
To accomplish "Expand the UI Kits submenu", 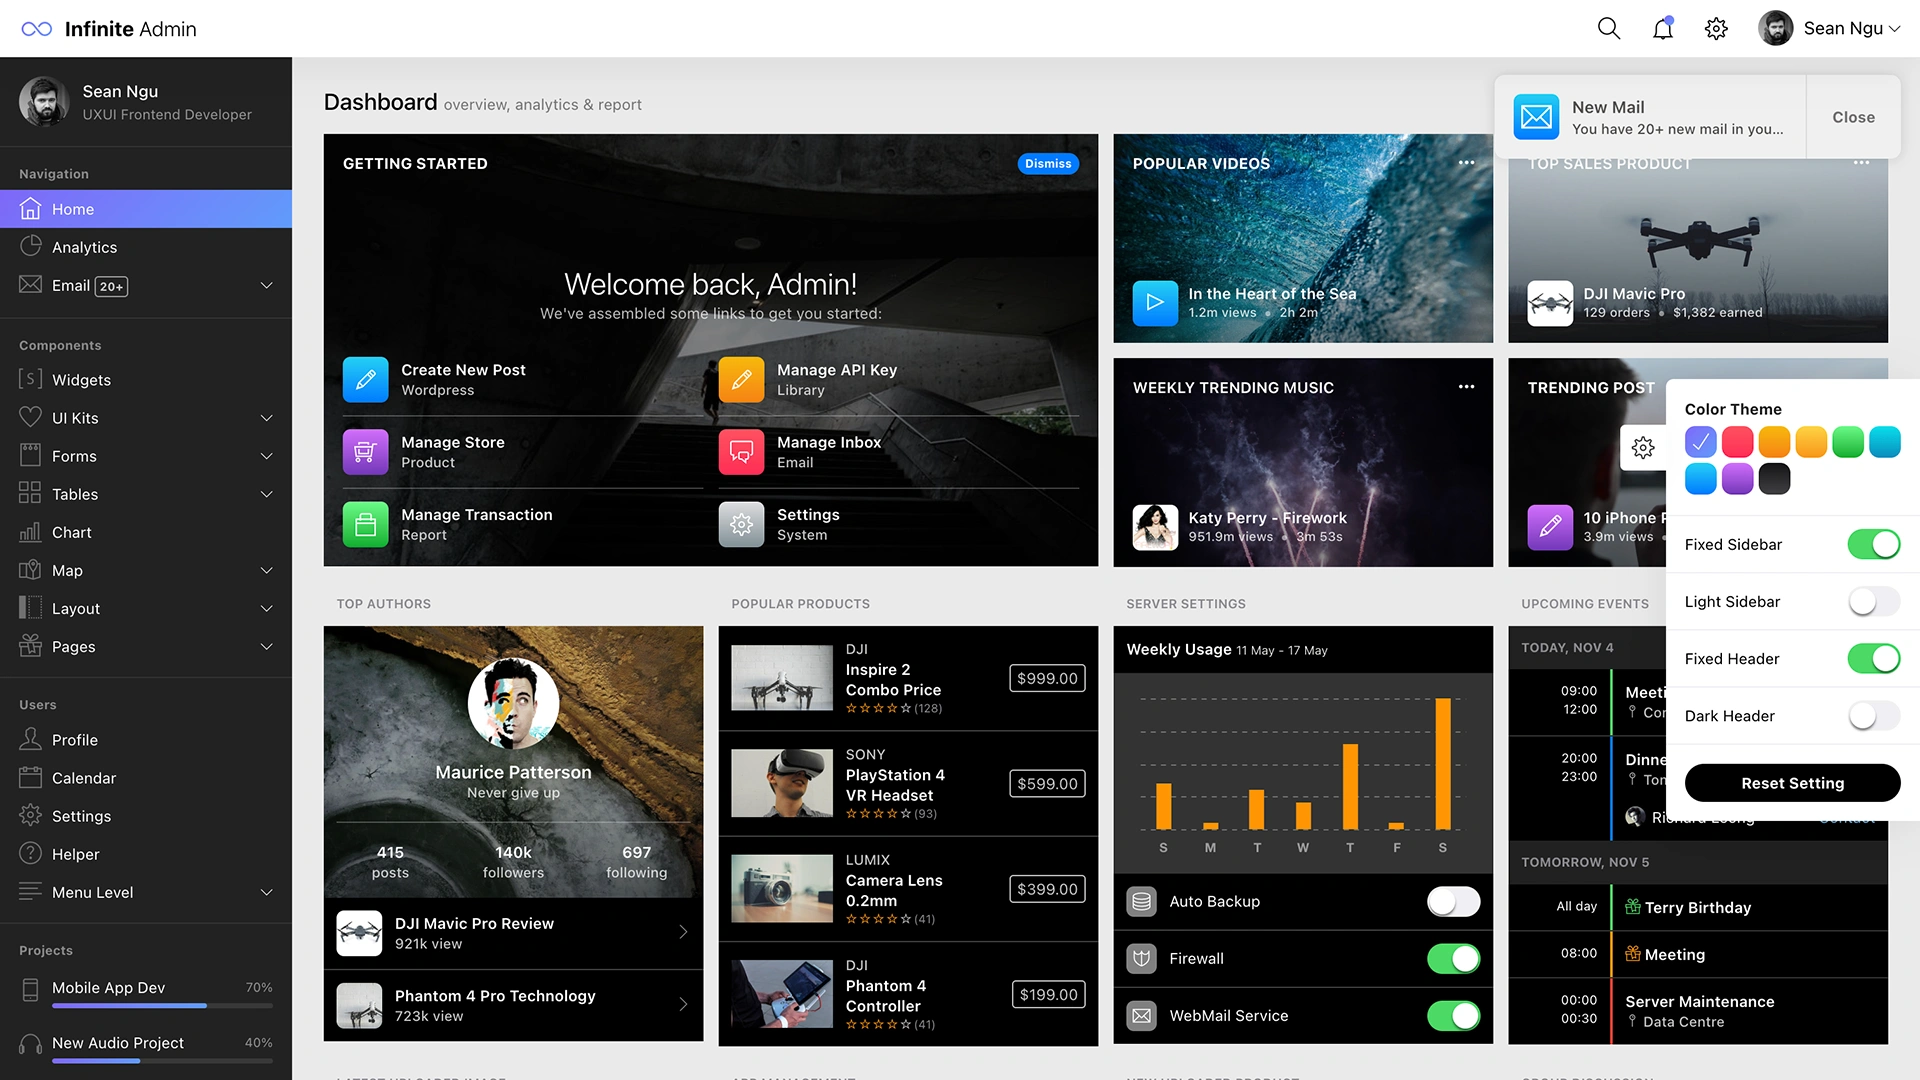I will (x=267, y=417).
